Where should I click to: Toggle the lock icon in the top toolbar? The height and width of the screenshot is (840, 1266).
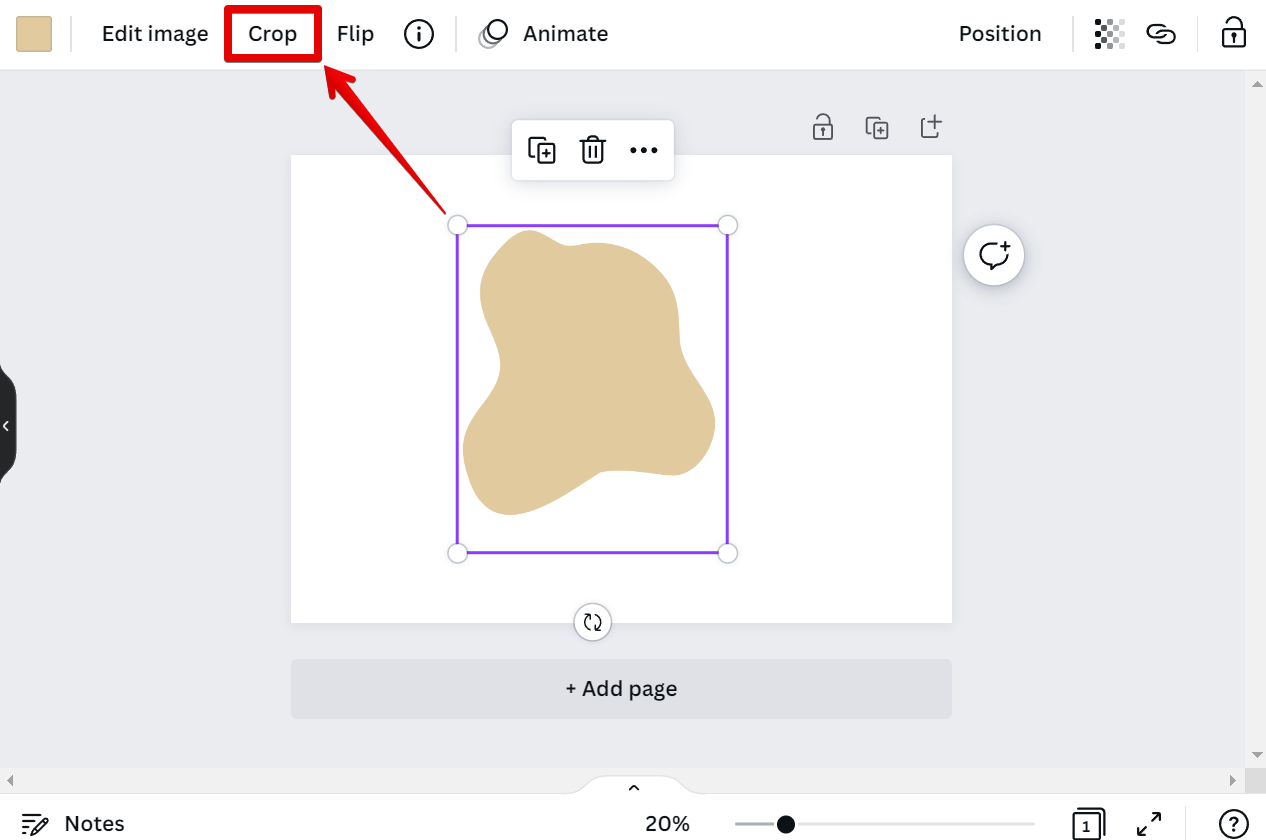pyautogui.click(x=1233, y=33)
